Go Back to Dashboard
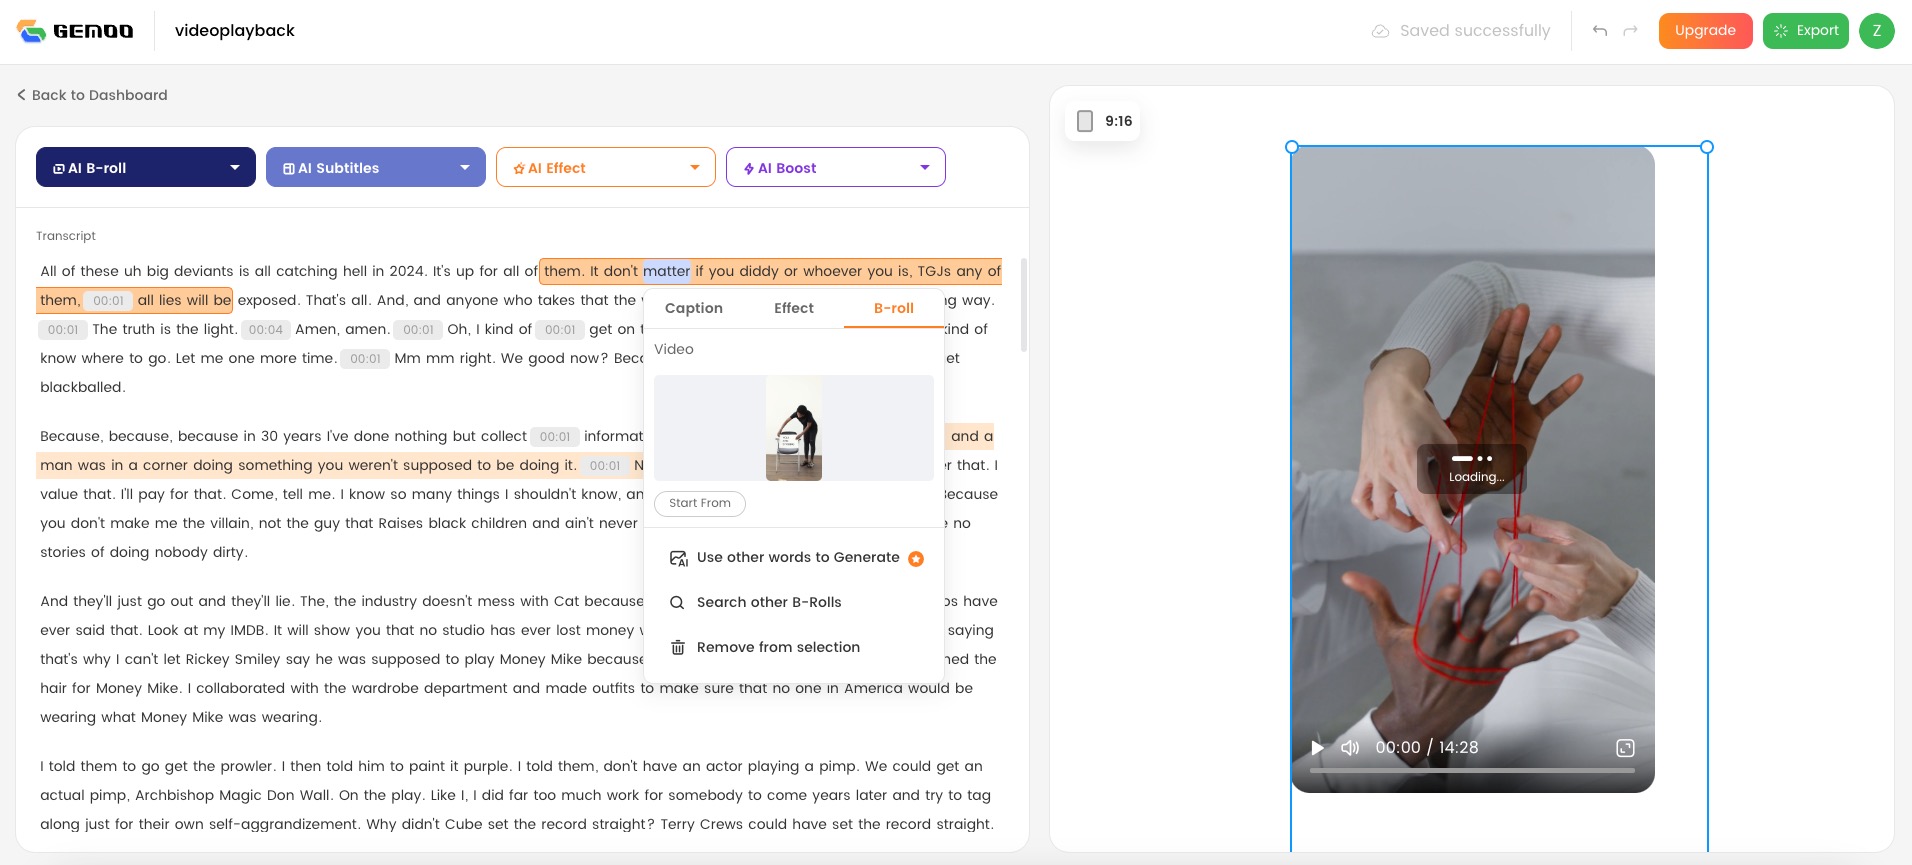 click(x=92, y=95)
